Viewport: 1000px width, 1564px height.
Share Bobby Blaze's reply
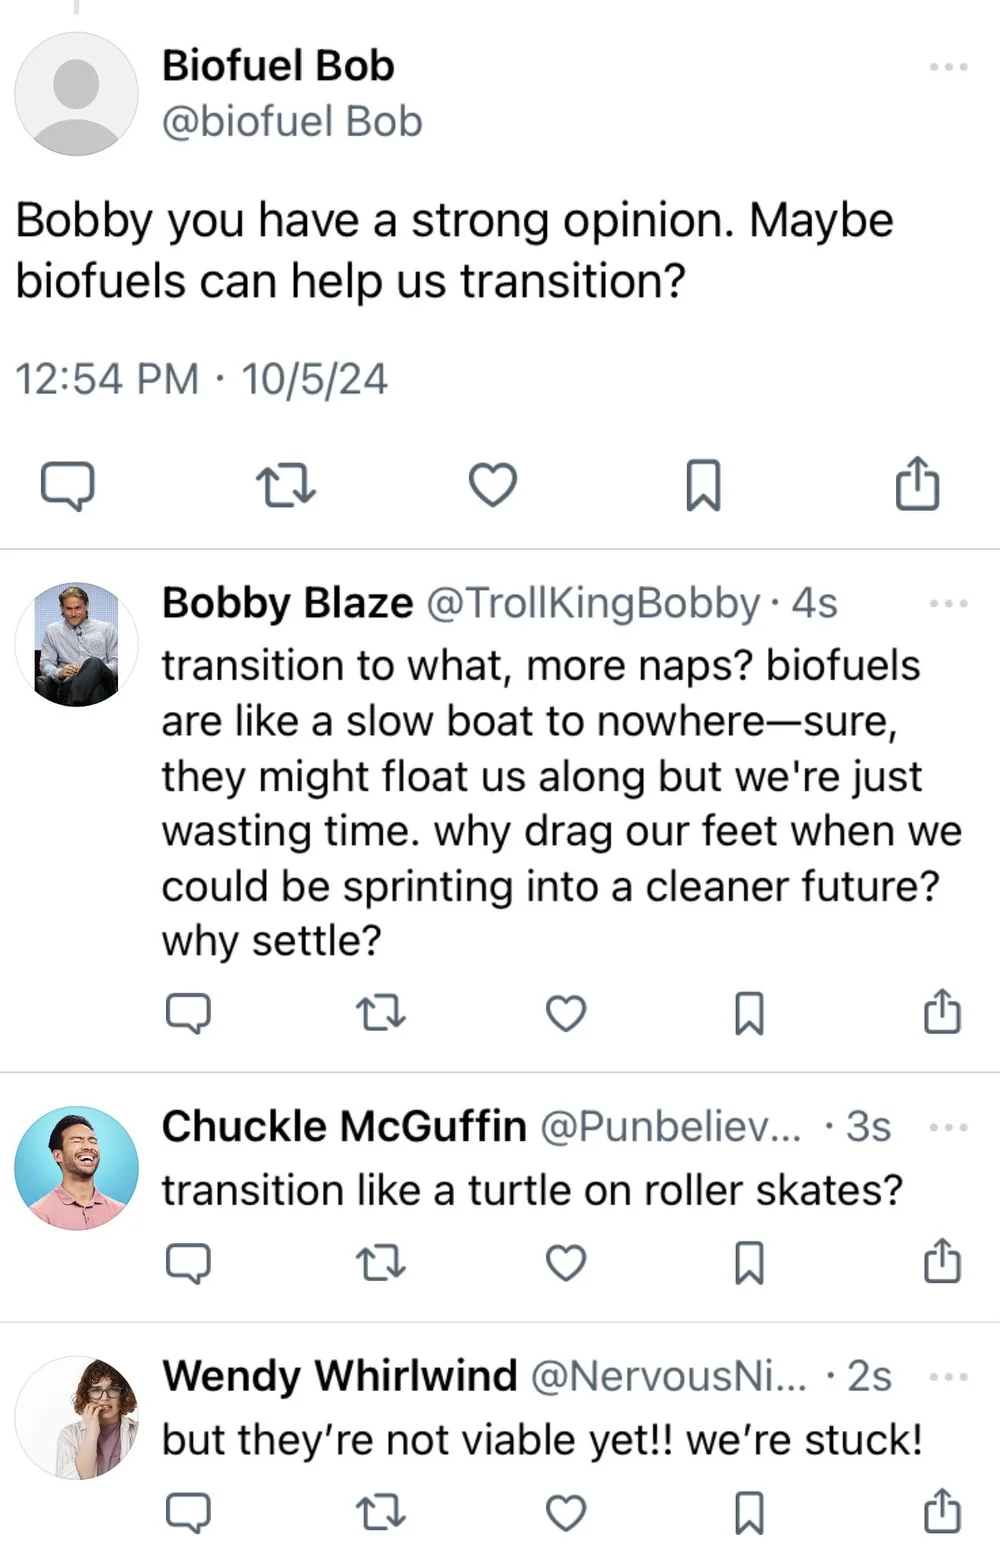point(942,1012)
